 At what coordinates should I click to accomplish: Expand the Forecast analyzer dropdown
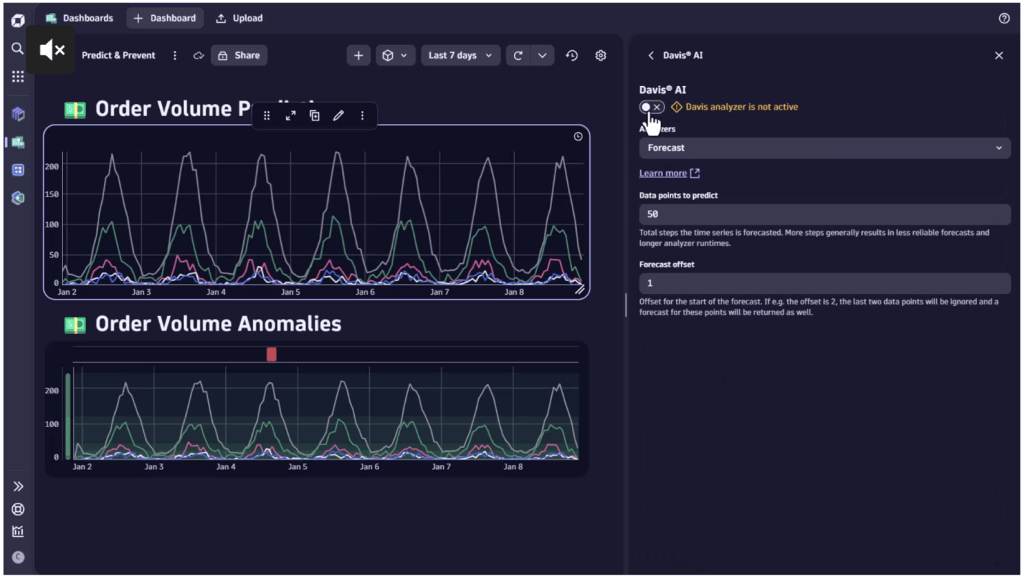pyautogui.click(x=824, y=148)
